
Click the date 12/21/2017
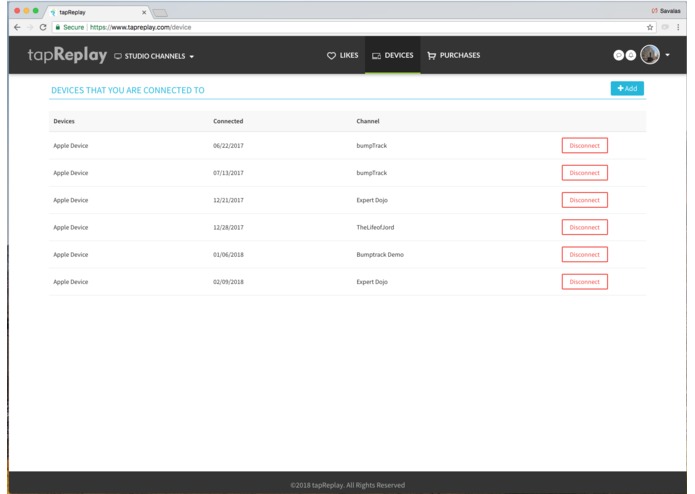tap(228, 200)
